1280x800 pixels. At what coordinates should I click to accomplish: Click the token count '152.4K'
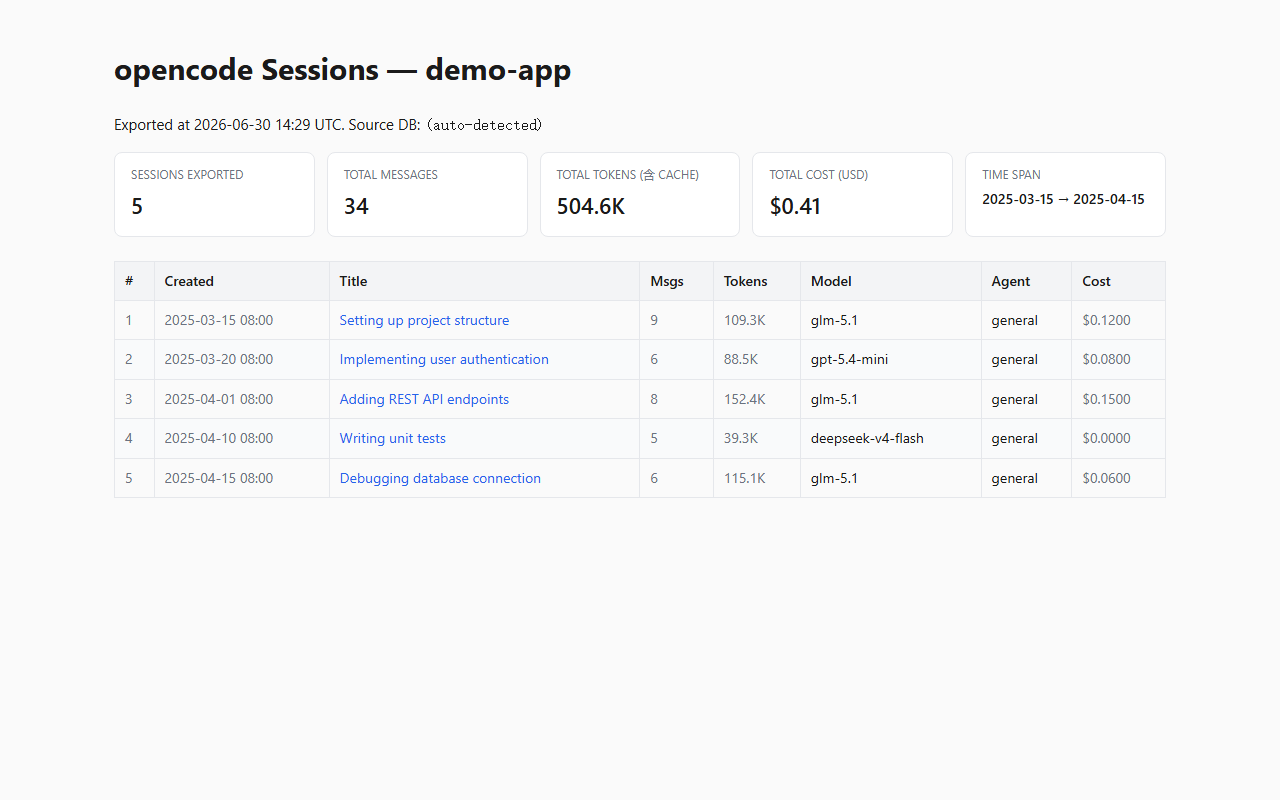pos(745,399)
